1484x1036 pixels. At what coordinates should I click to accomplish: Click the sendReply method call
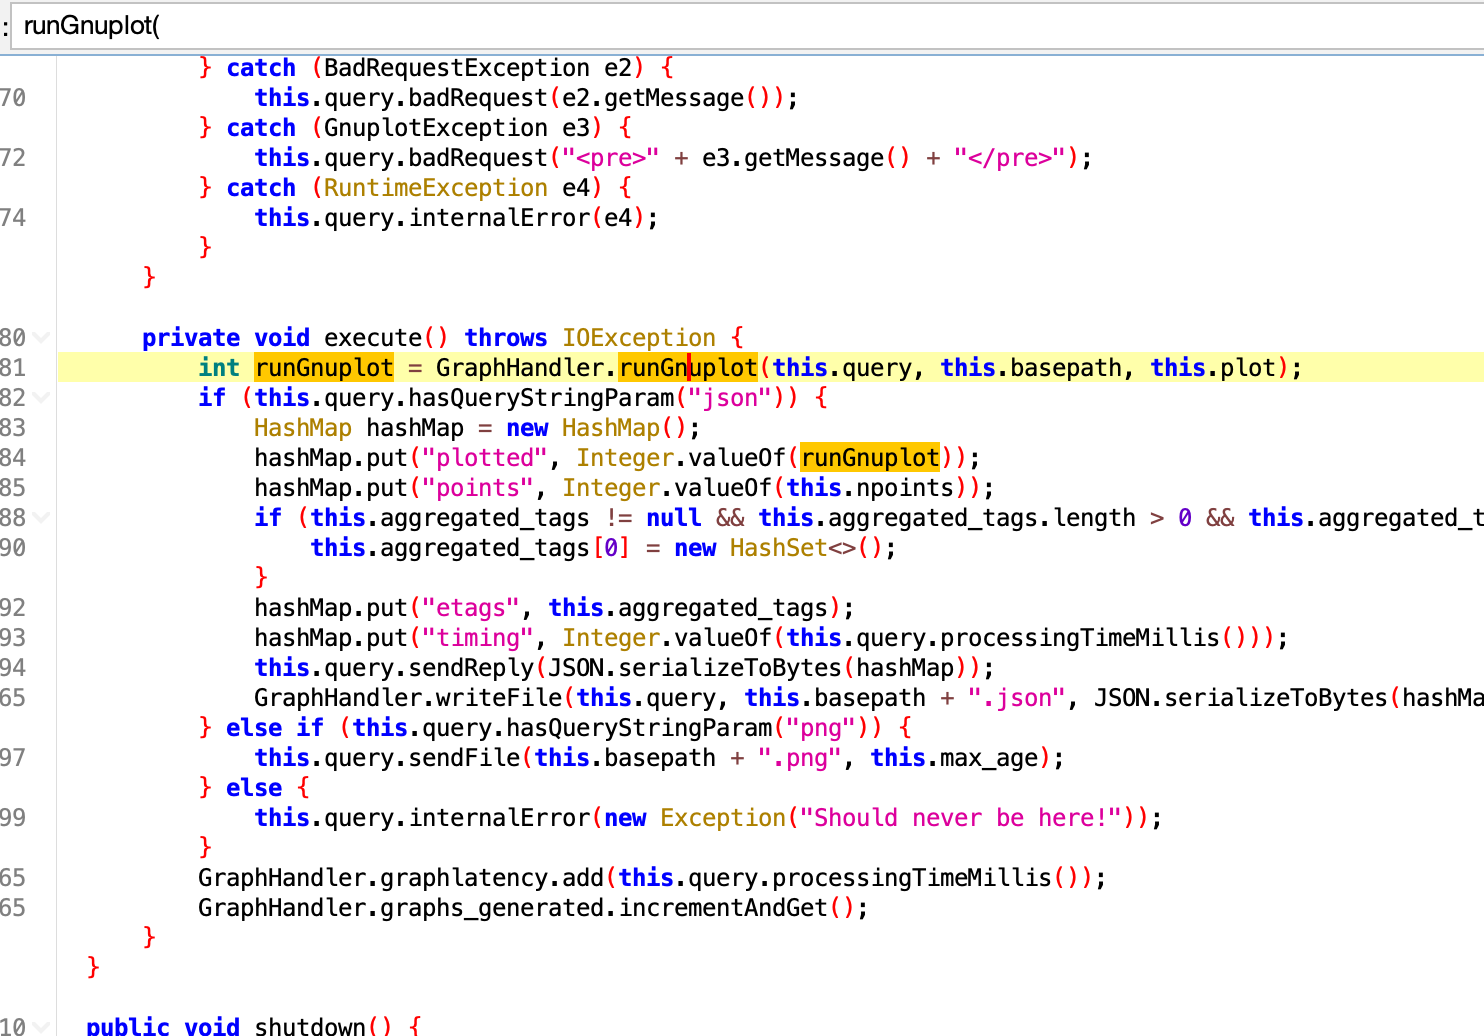pyautogui.click(x=471, y=667)
